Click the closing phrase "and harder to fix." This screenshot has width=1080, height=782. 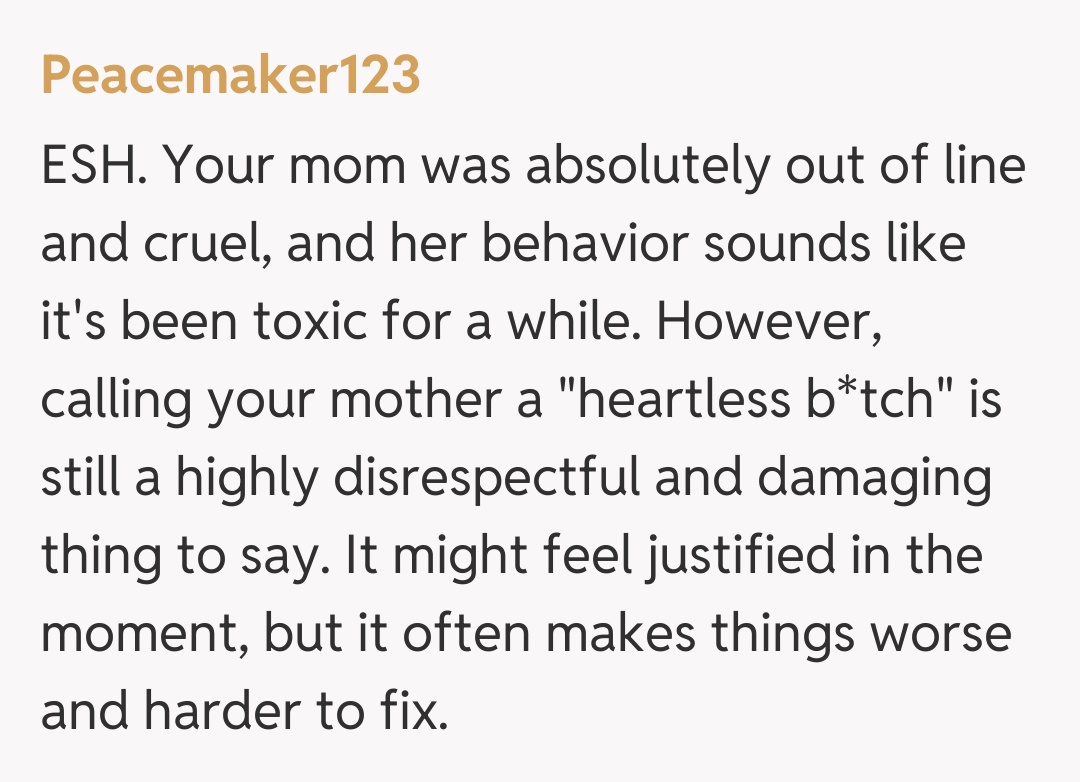pos(245,713)
